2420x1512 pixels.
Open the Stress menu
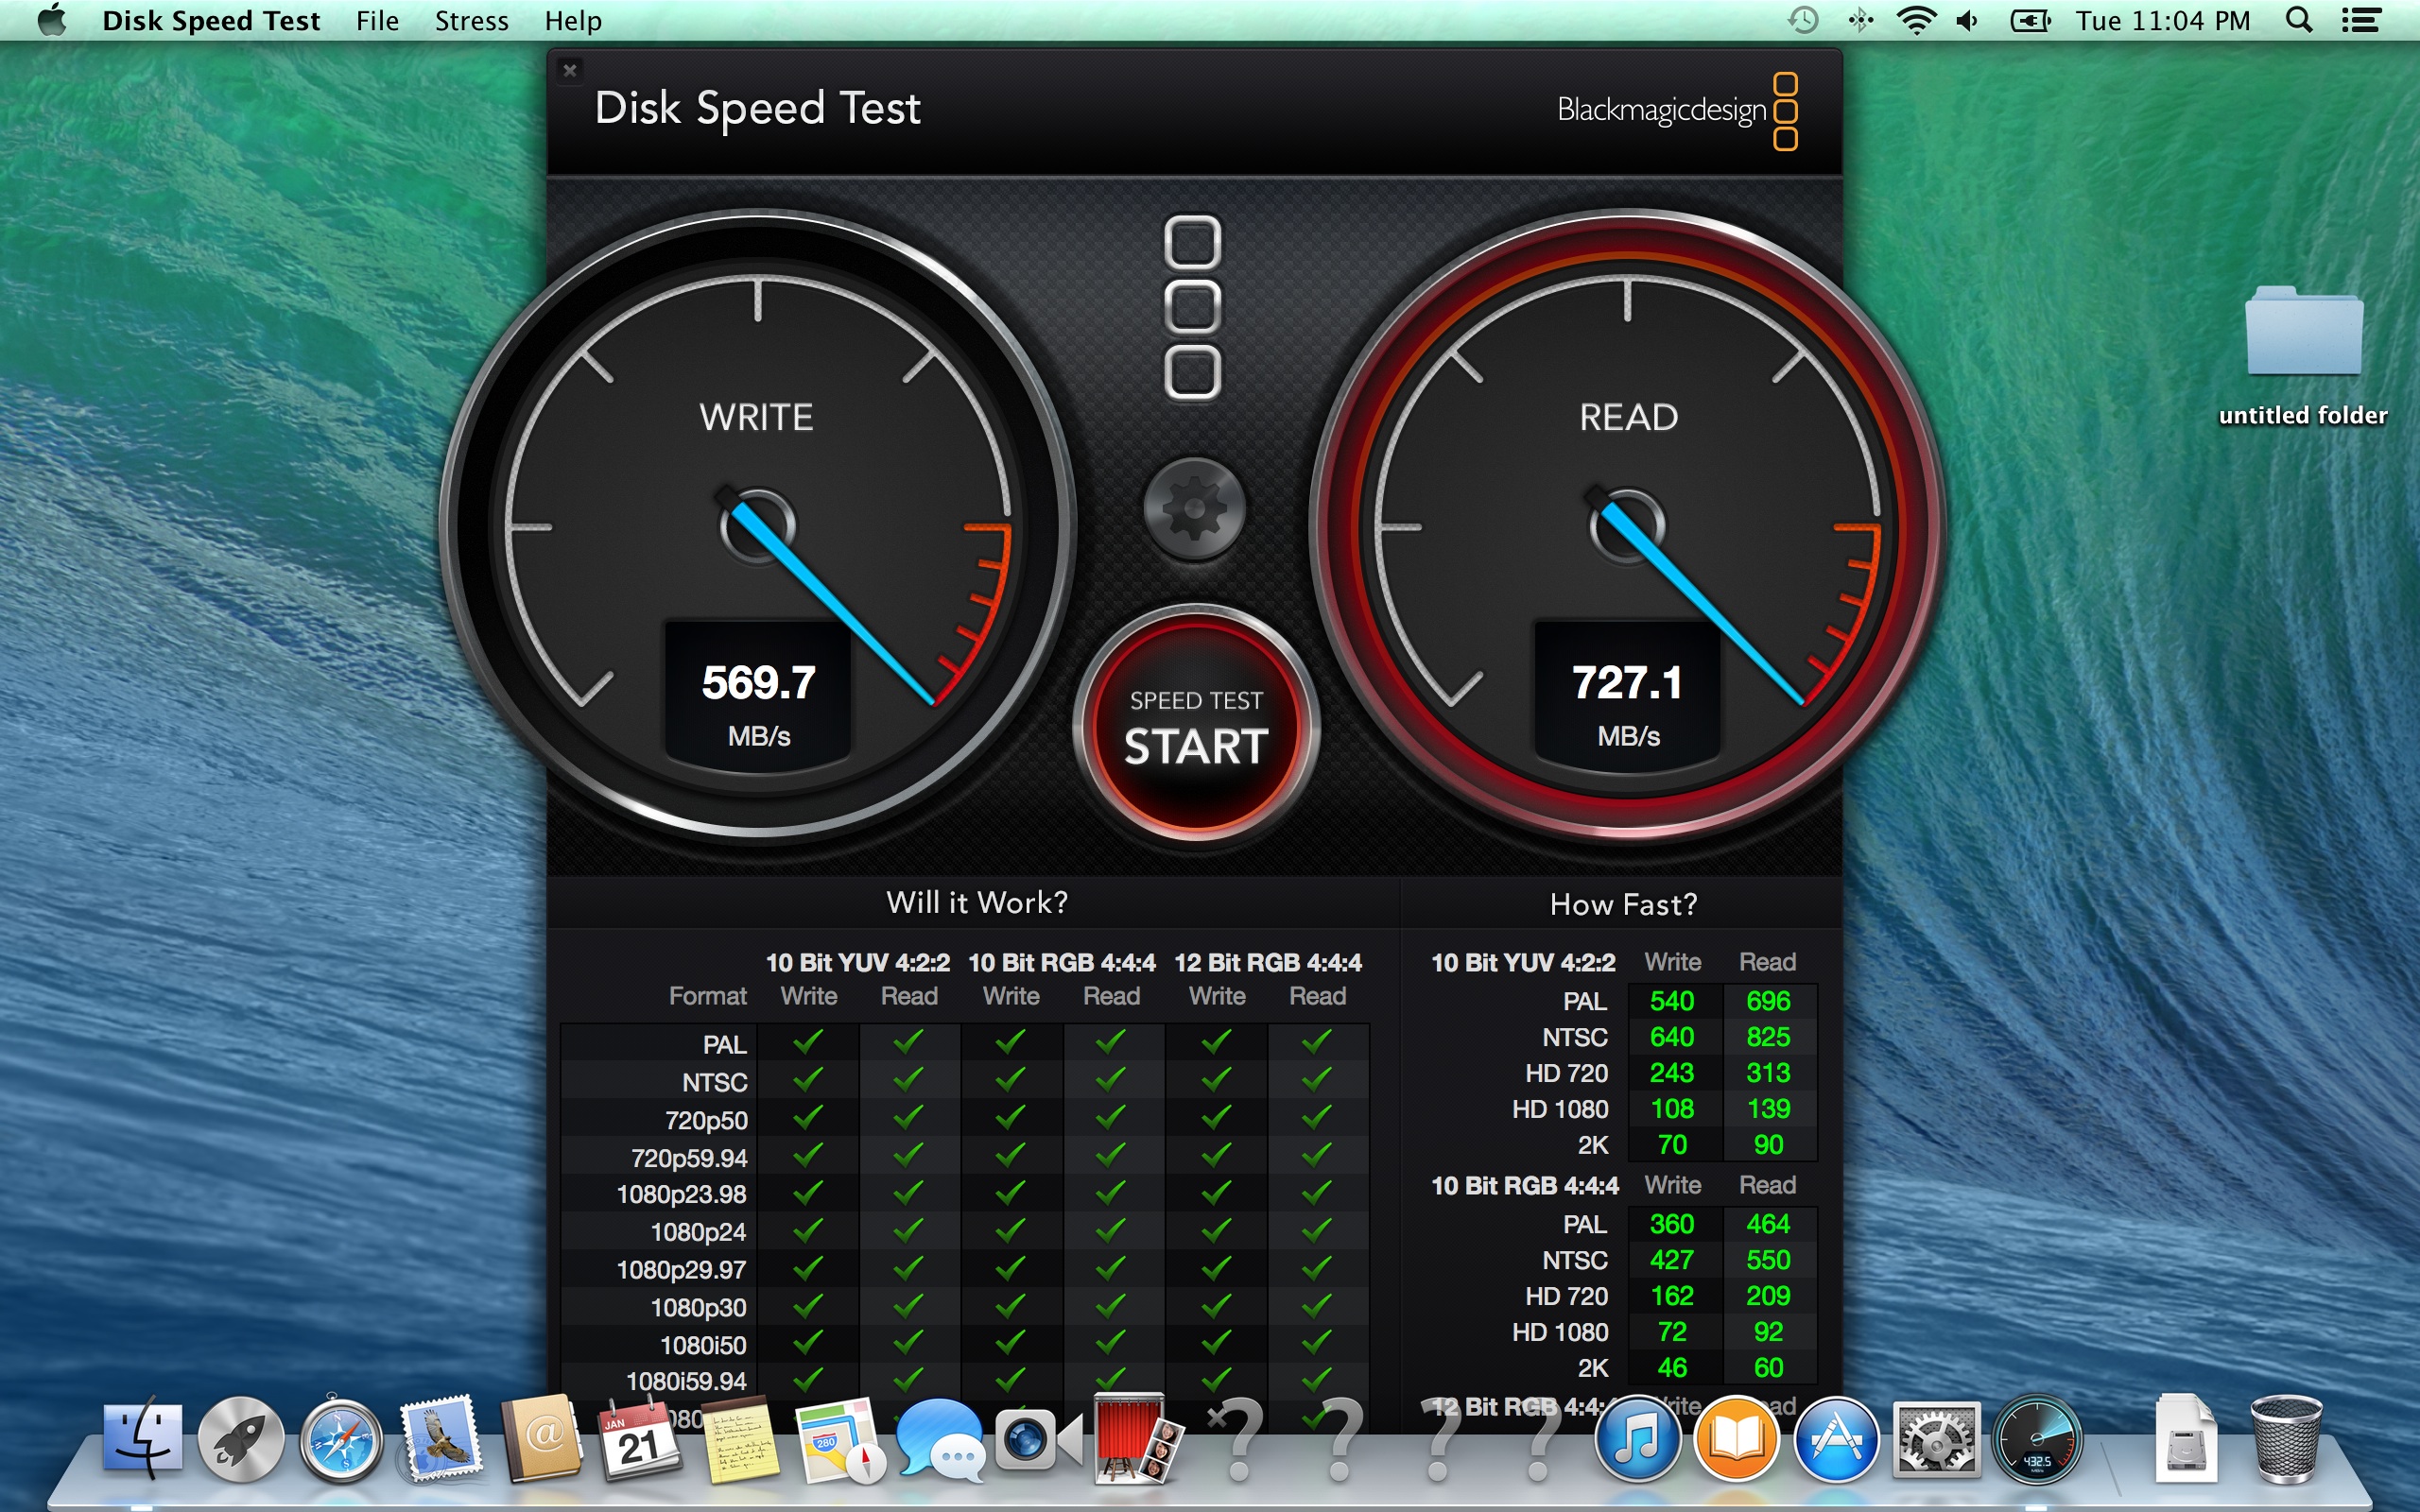point(471,21)
